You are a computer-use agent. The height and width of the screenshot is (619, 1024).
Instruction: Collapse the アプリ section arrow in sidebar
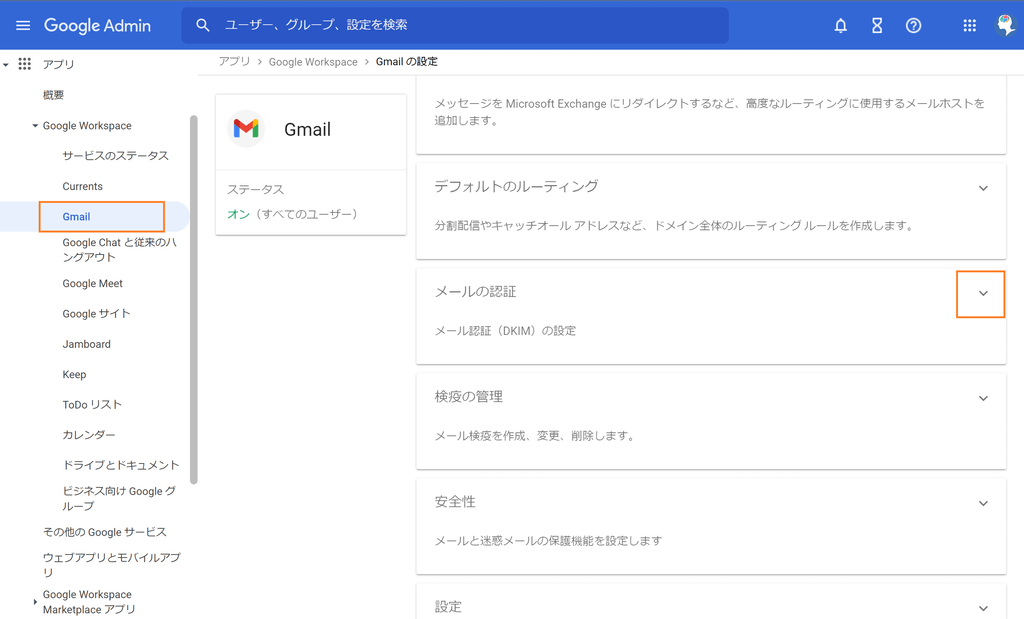pyautogui.click(x=6, y=65)
